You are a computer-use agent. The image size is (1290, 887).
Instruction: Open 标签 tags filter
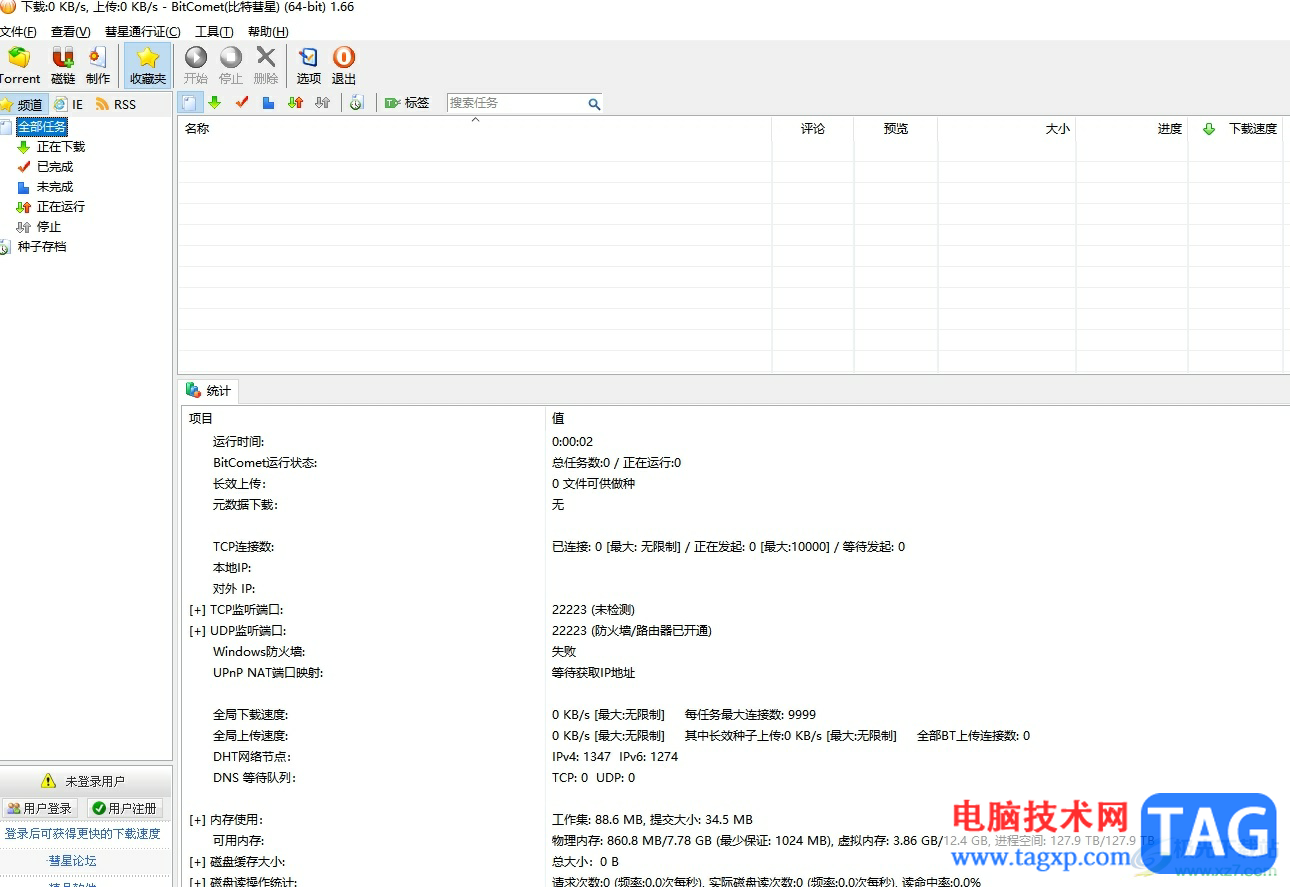[407, 103]
